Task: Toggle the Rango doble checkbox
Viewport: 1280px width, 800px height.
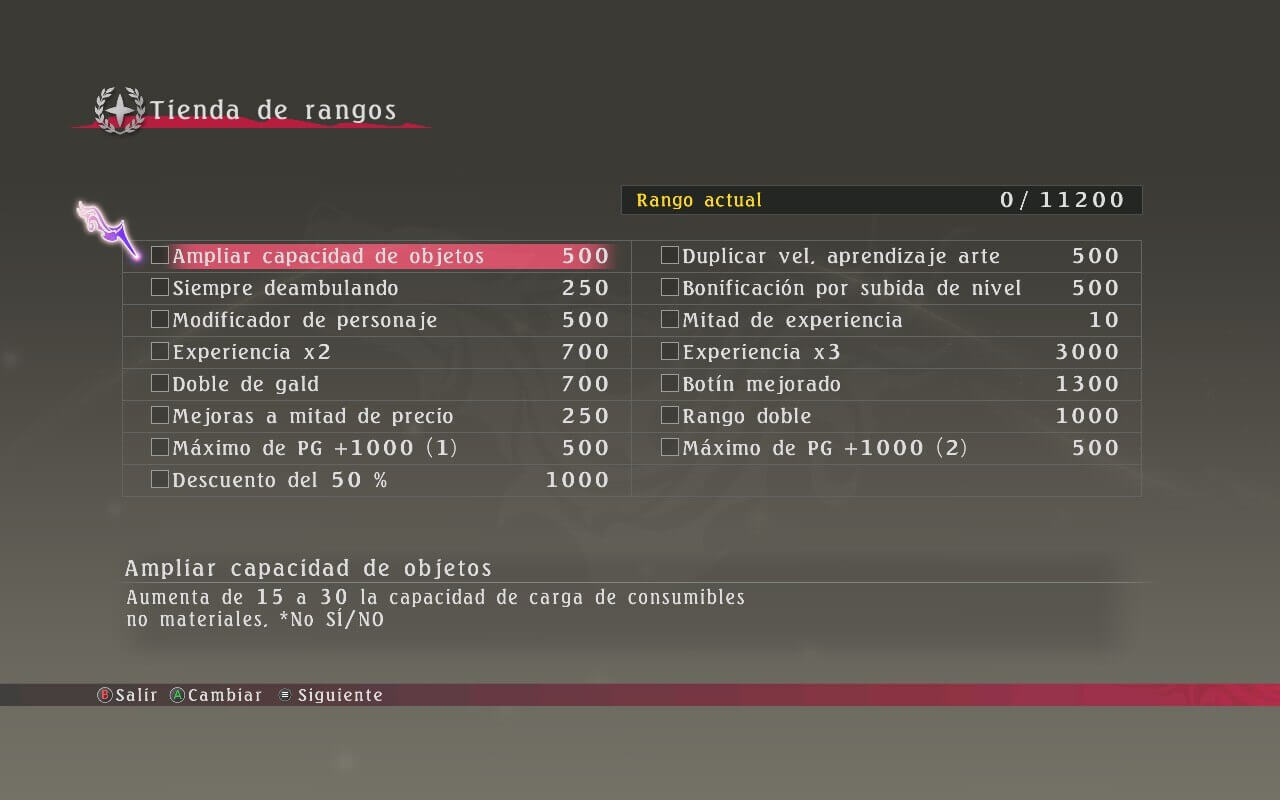Action: point(670,416)
